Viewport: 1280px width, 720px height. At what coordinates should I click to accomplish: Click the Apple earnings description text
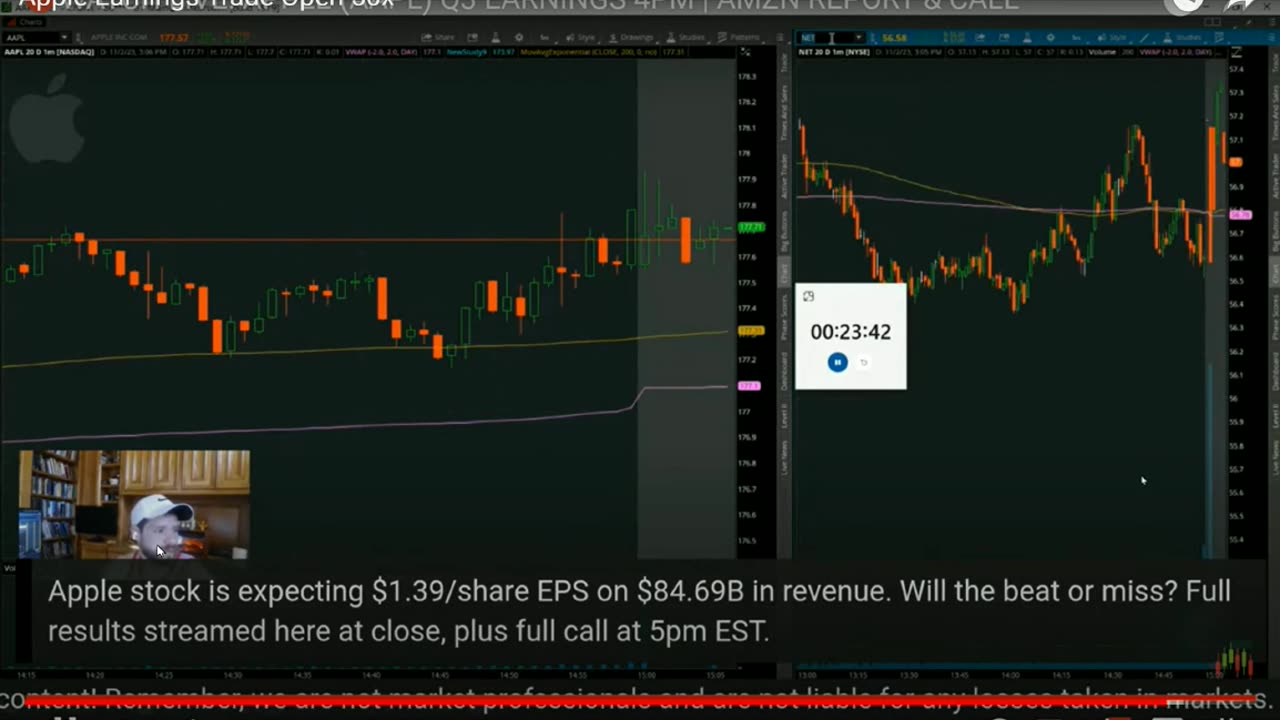(640, 611)
